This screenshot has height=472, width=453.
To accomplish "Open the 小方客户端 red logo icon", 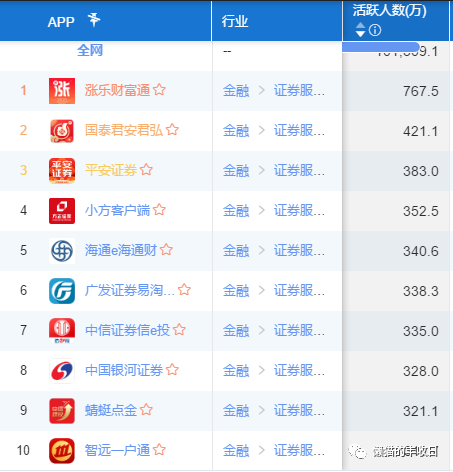I will [x=62, y=211].
